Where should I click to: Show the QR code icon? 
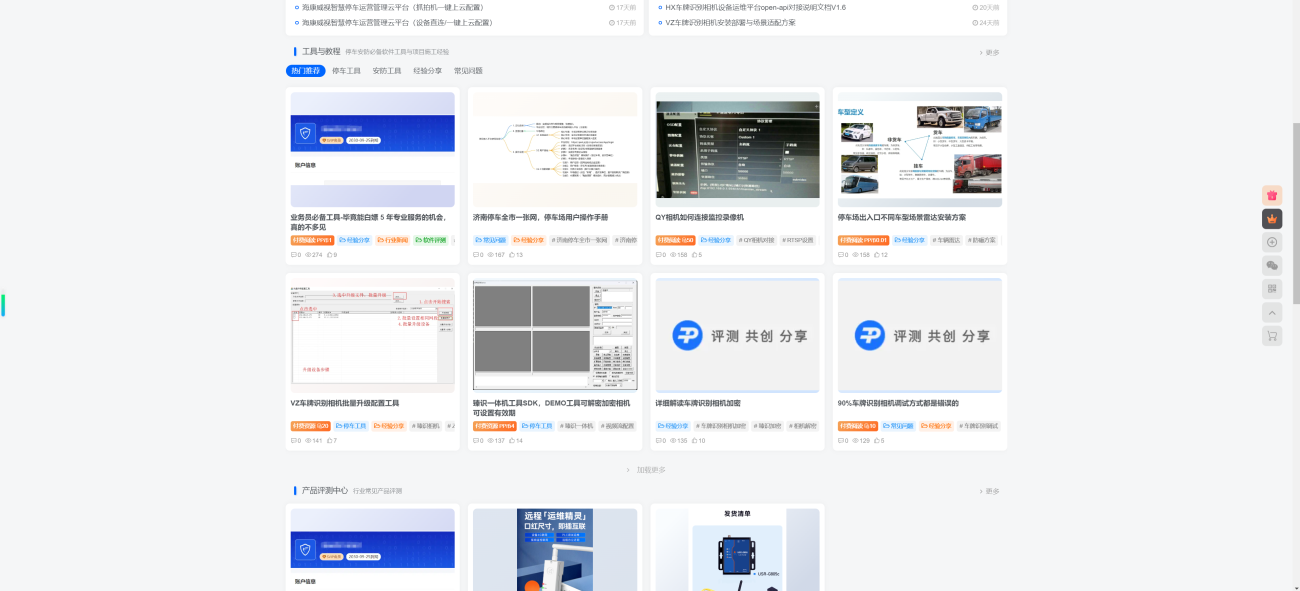[x=1272, y=289]
